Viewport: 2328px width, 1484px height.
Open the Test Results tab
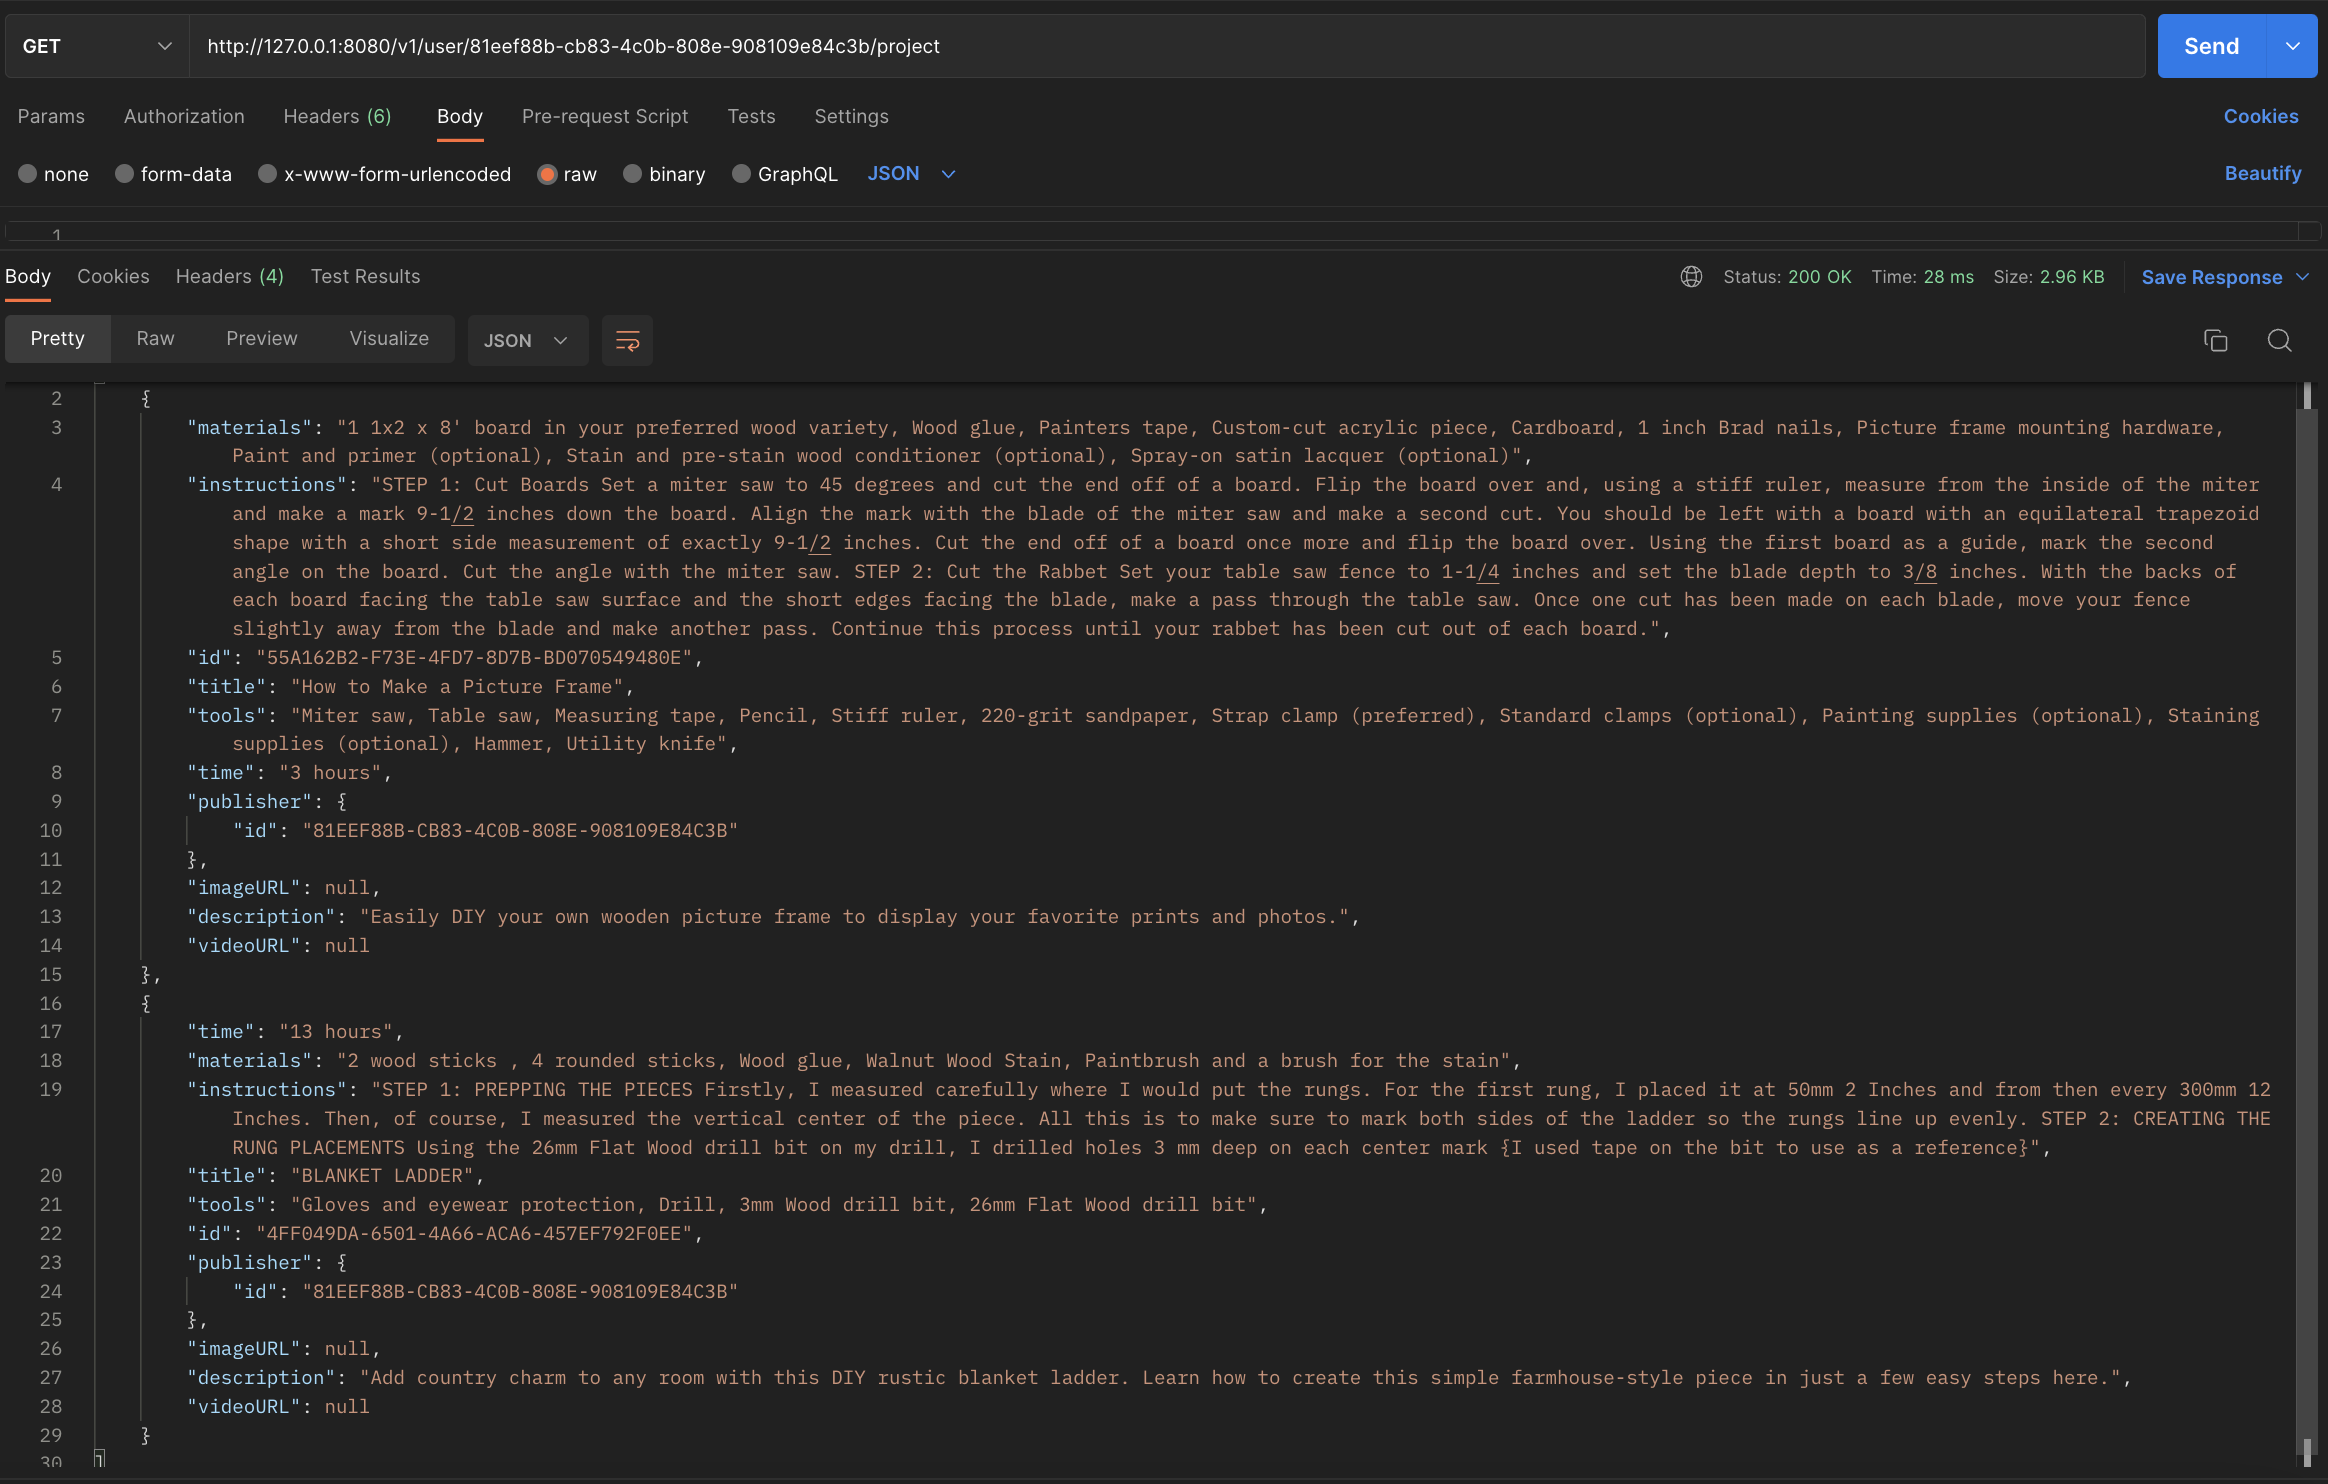point(365,276)
